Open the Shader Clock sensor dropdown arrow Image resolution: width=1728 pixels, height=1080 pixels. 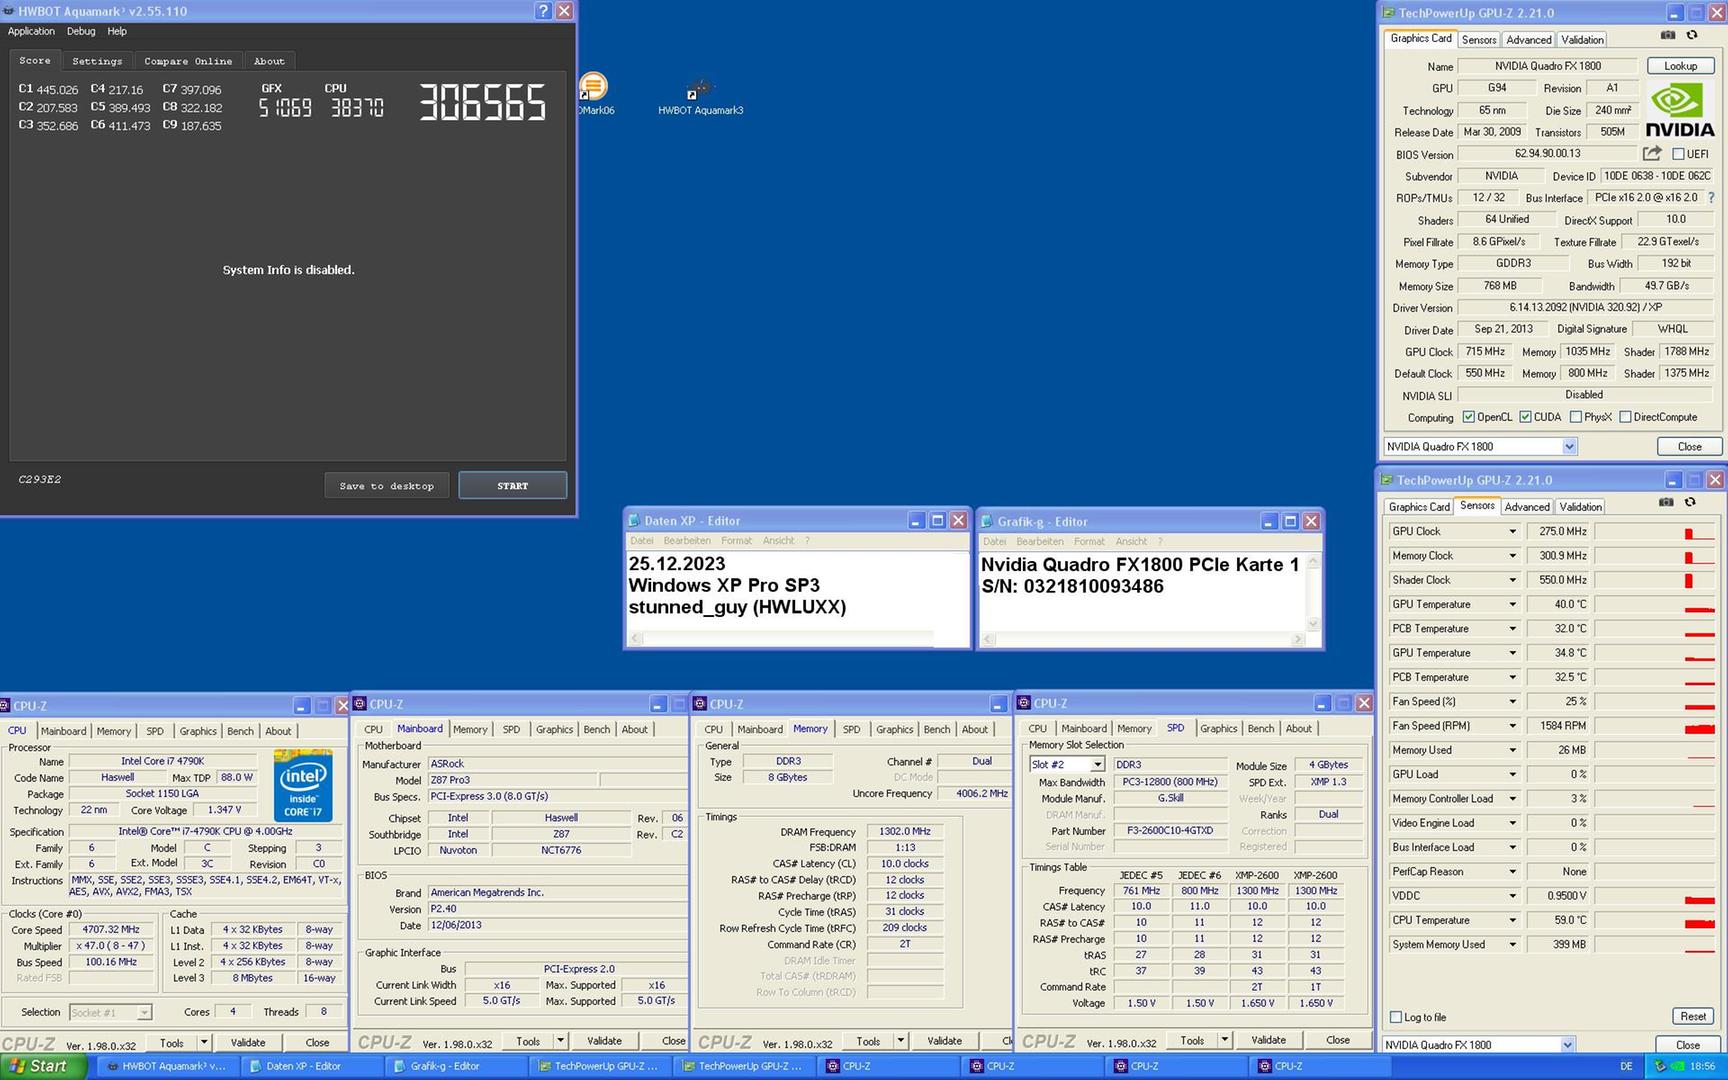(x=1512, y=580)
